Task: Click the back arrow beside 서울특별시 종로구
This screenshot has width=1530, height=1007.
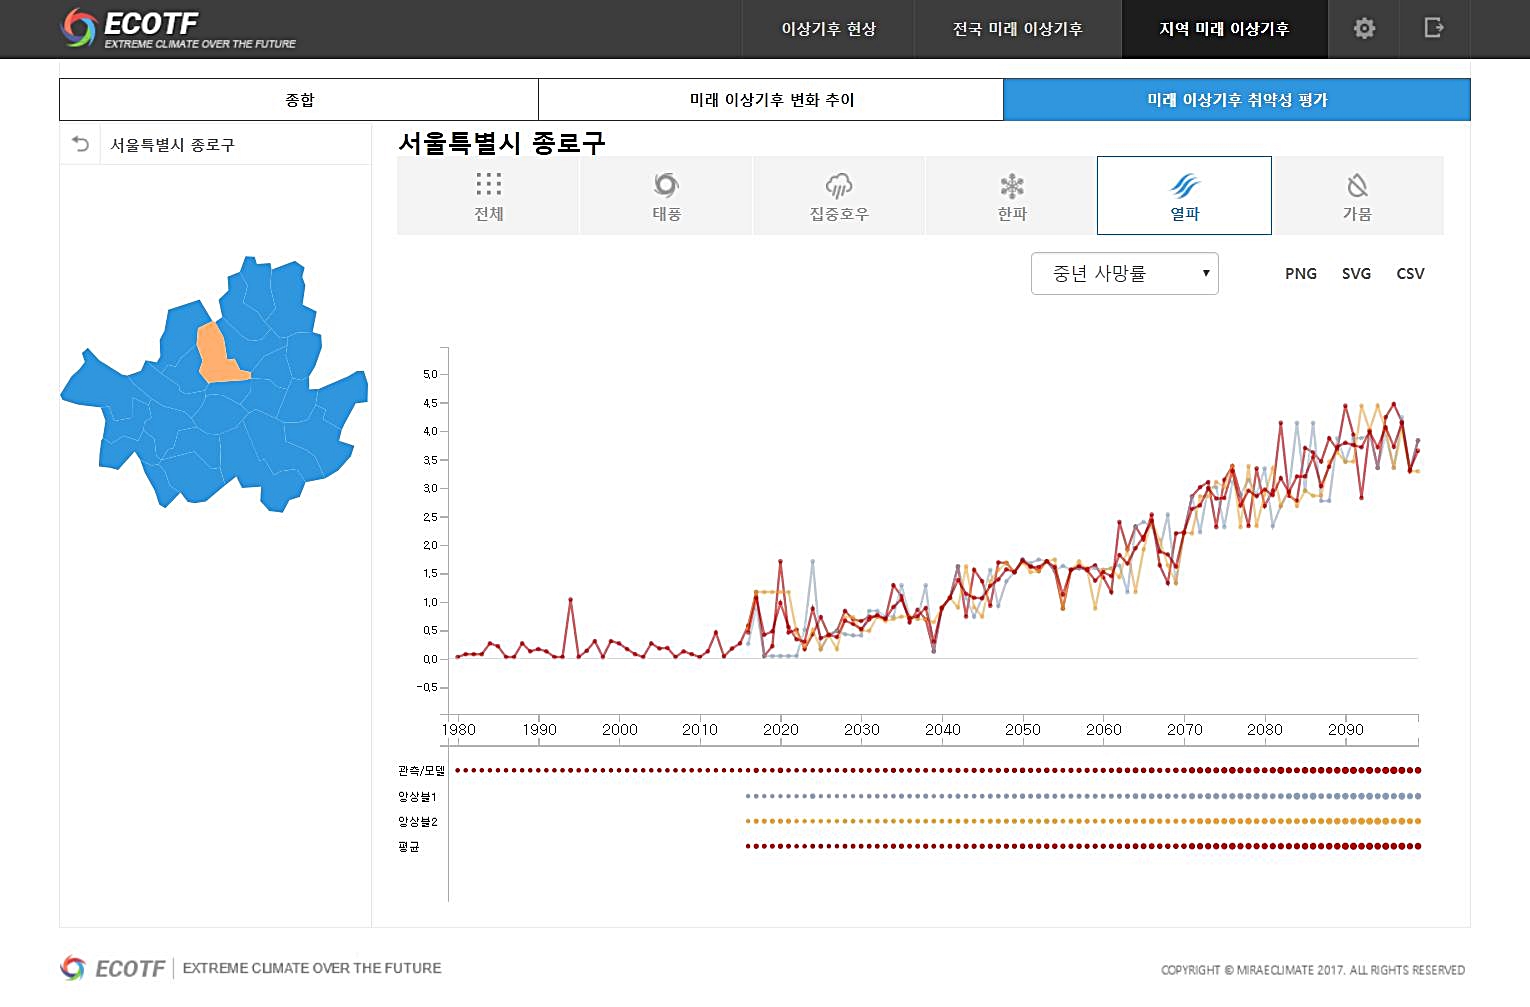Action: pyautogui.click(x=81, y=144)
